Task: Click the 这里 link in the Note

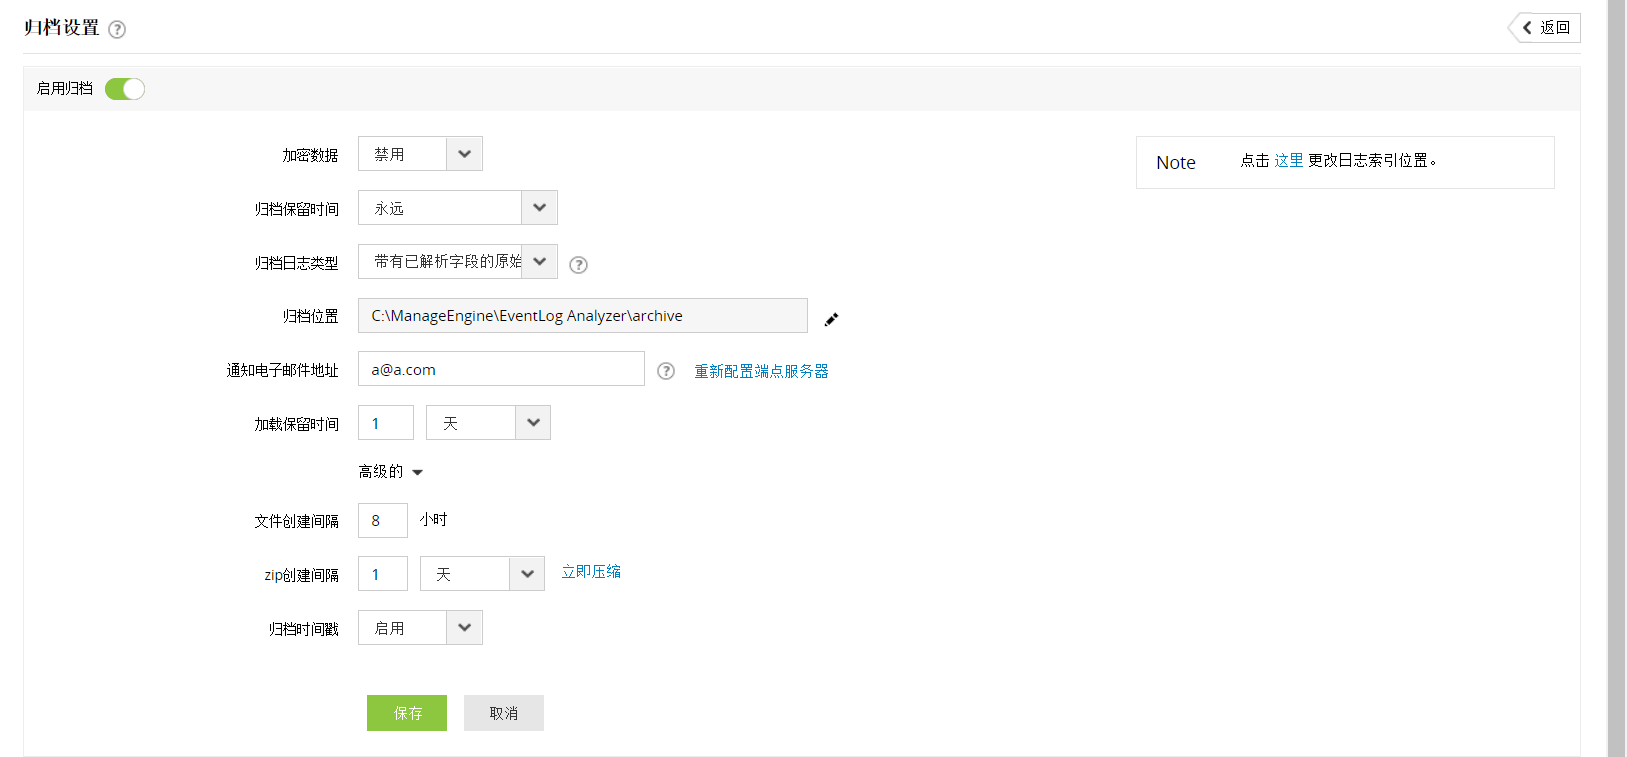Action: [x=1289, y=160]
